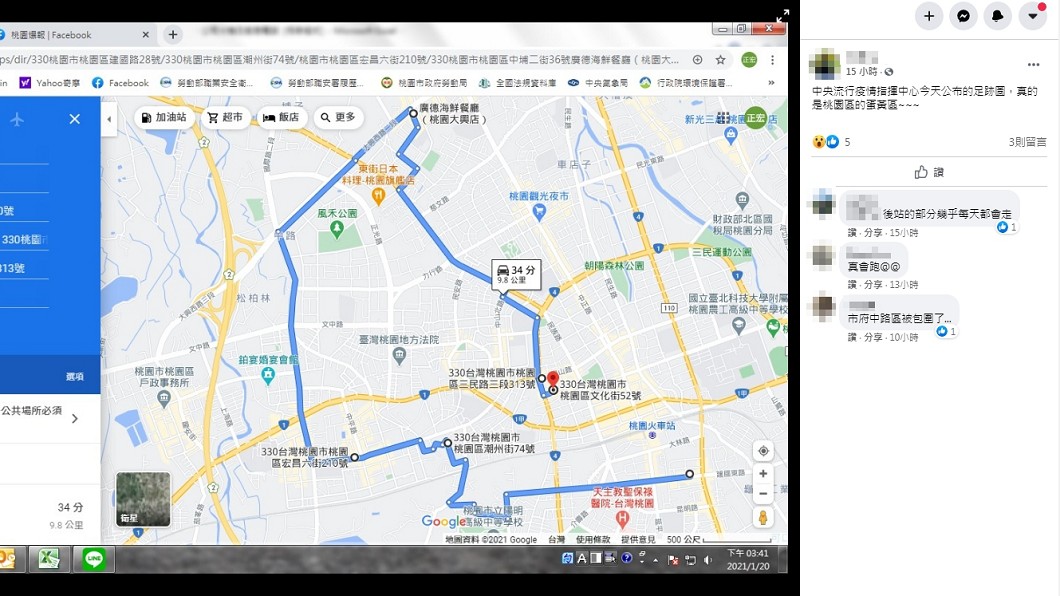Image resolution: width=1060 pixels, height=596 pixels.
Task: Click the red destination pin marker
Action: coord(552,379)
